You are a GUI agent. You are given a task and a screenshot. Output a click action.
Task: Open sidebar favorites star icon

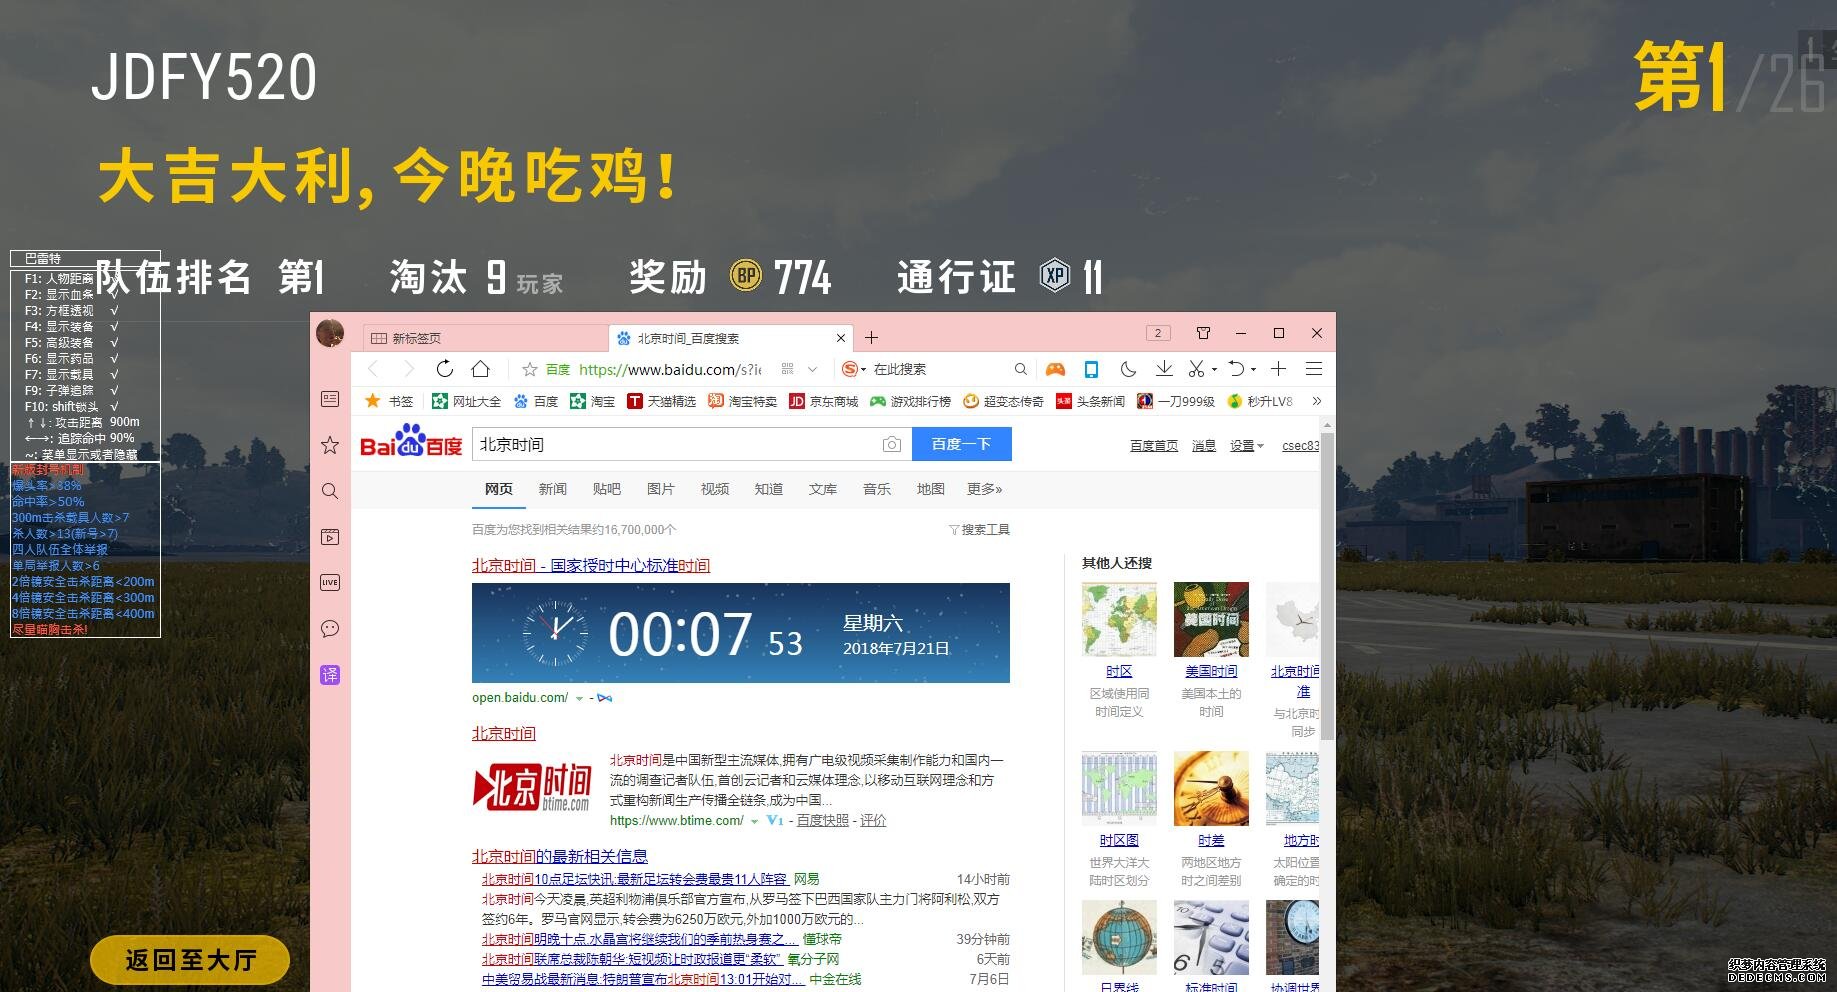tap(330, 445)
